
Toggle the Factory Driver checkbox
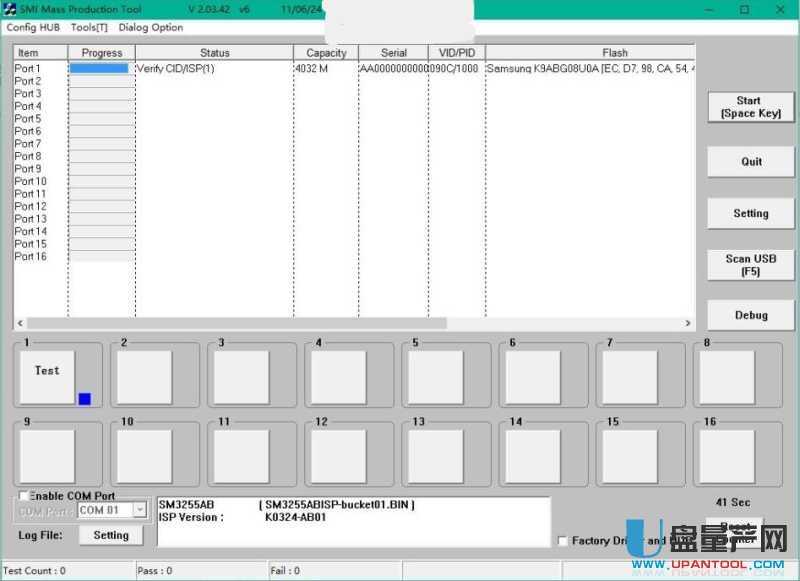[x=562, y=541]
